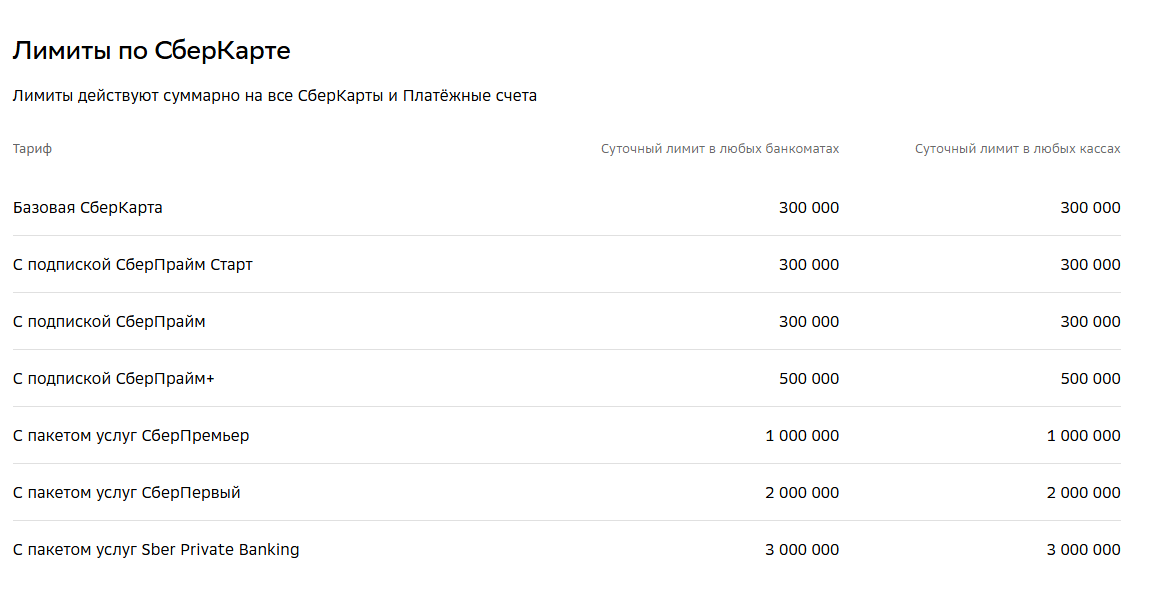Click the "Тариф" column header
The width and height of the screenshot is (1172, 591).
[33, 149]
